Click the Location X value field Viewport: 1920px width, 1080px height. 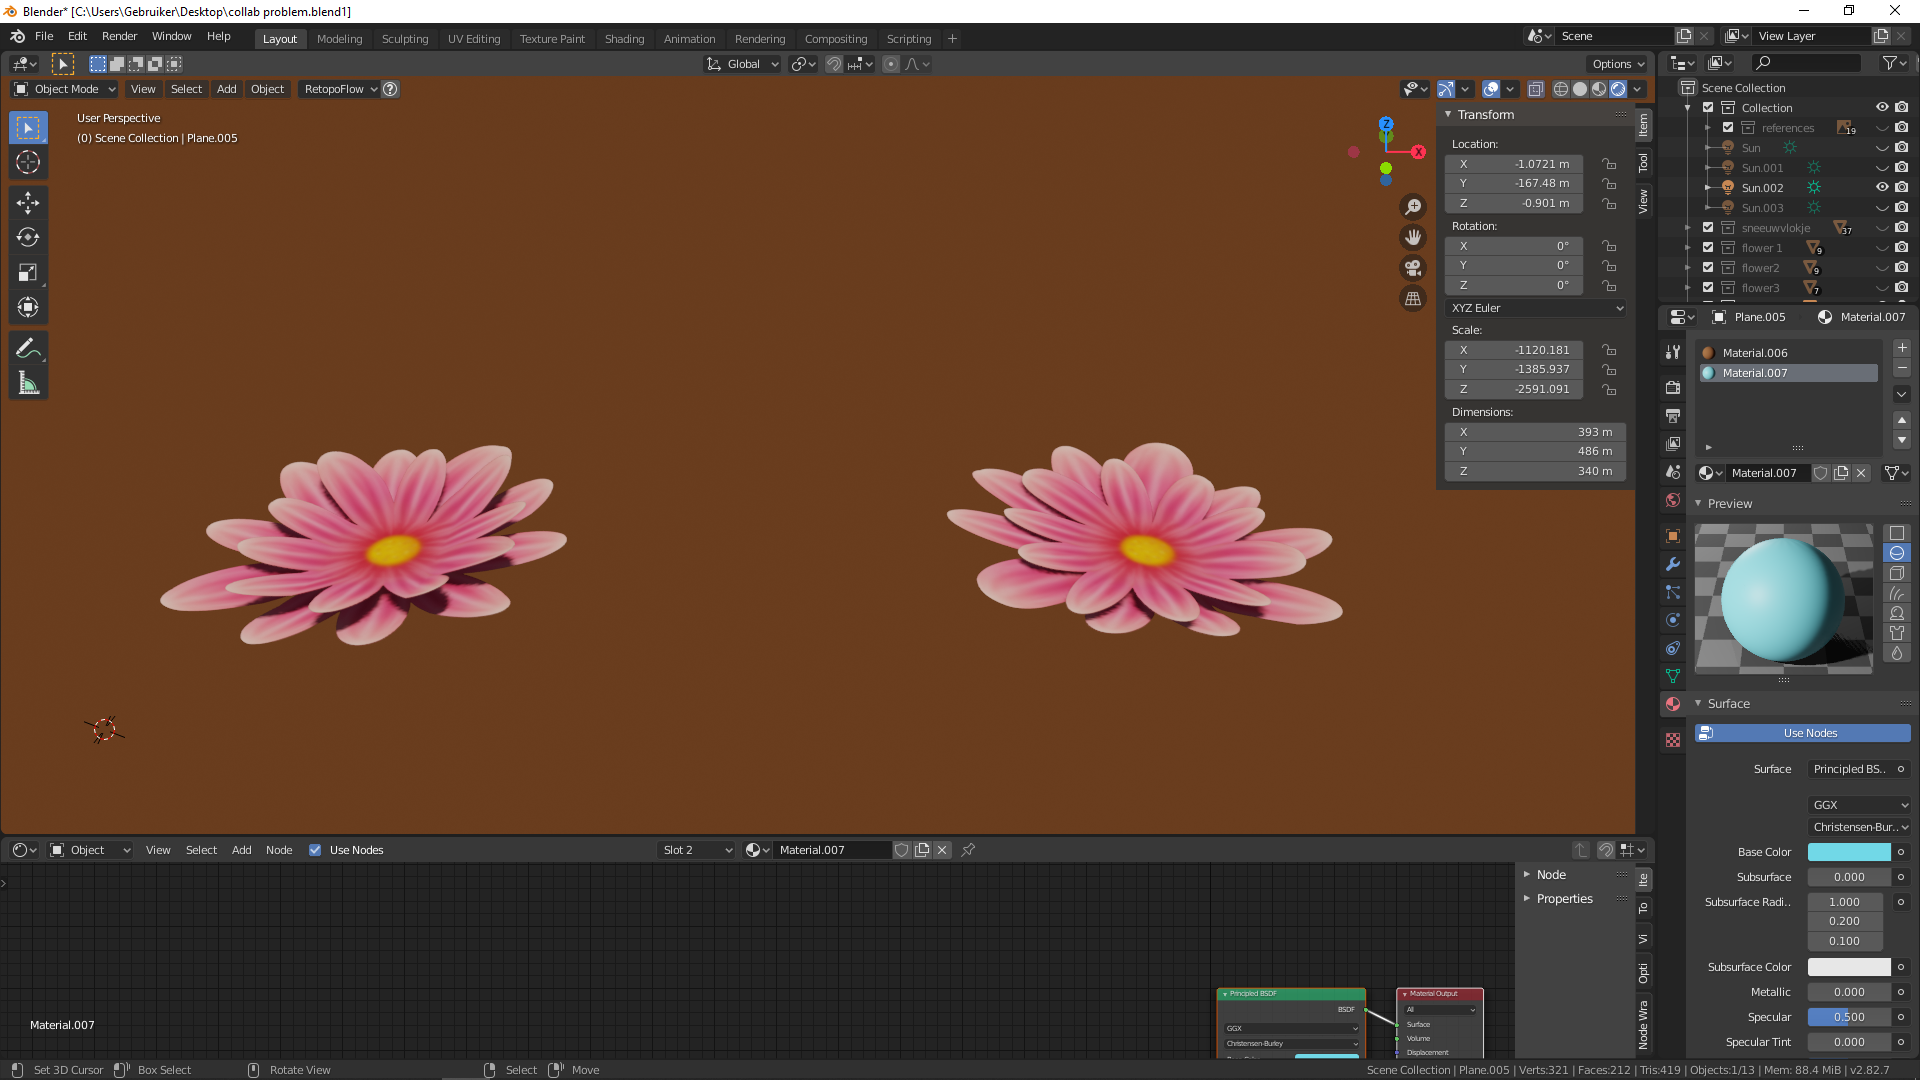click(1515, 164)
